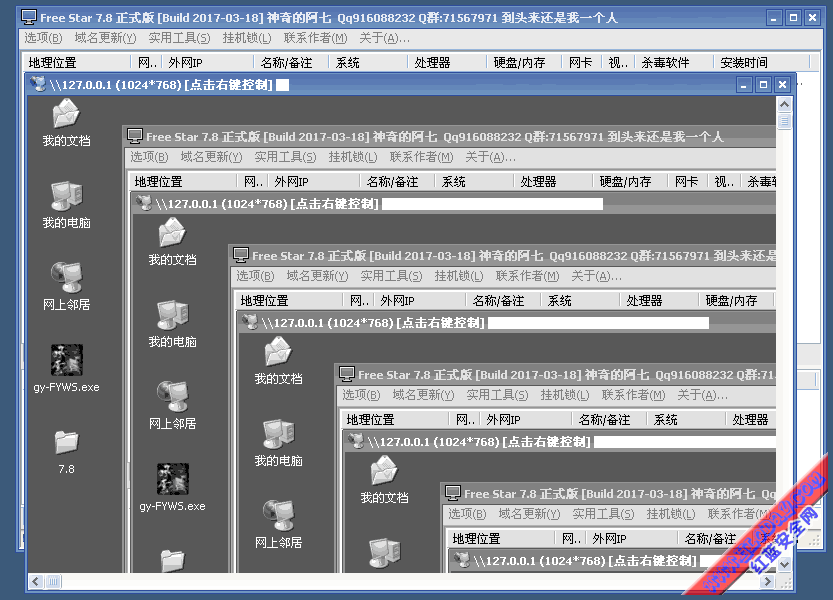Screen dimensions: 833x600
Task: Select 网上邻居 icon on the second-level remote desktop
Action: pos(173,406)
